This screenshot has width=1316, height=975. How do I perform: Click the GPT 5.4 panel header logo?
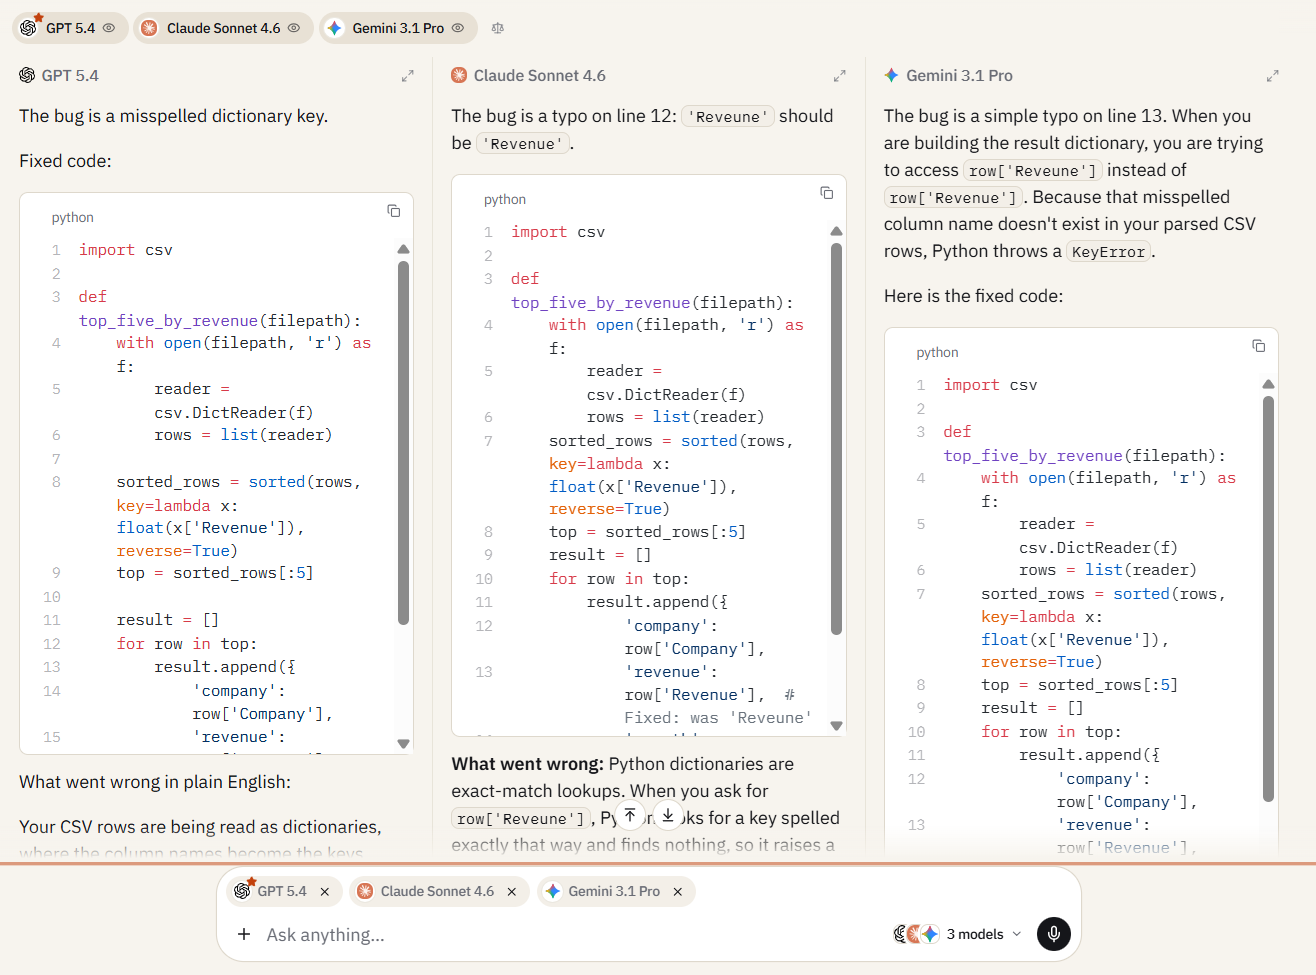(x=27, y=76)
